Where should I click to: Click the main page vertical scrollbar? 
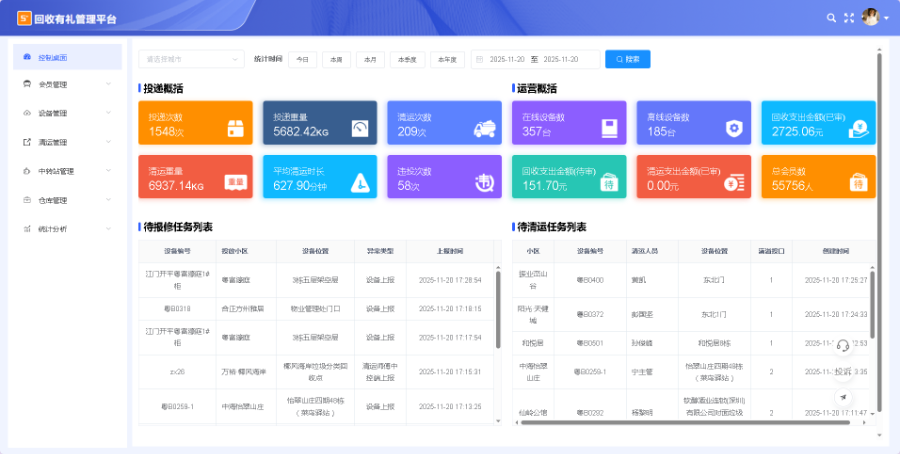[x=879, y=232]
